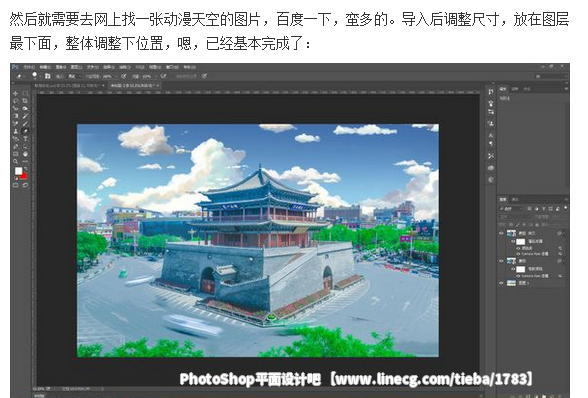Select the Brush tool
Image resolution: width=588 pixels, height=398 pixels.
pos(25,123)
